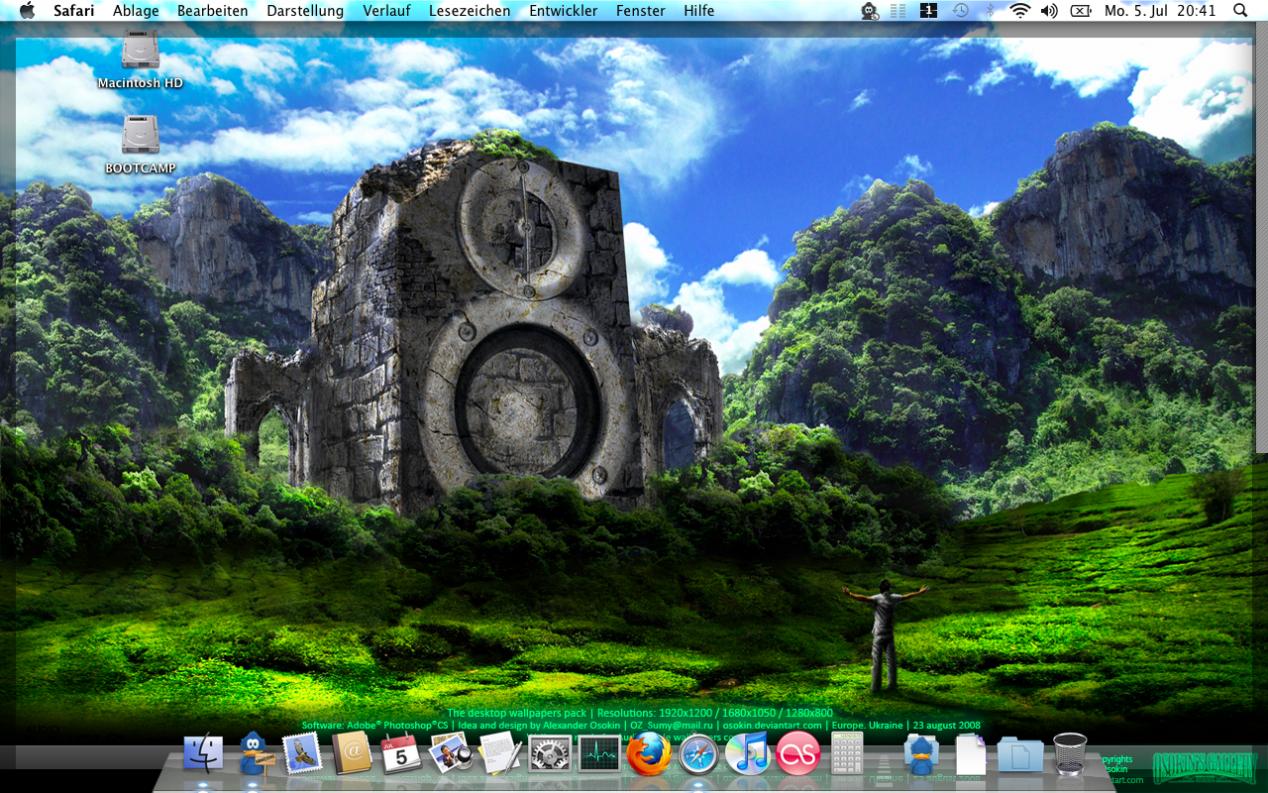This screenshot has height=793, width=1268.
Task: Open Time Machine menu bar icon
Action: pos(960,11)
